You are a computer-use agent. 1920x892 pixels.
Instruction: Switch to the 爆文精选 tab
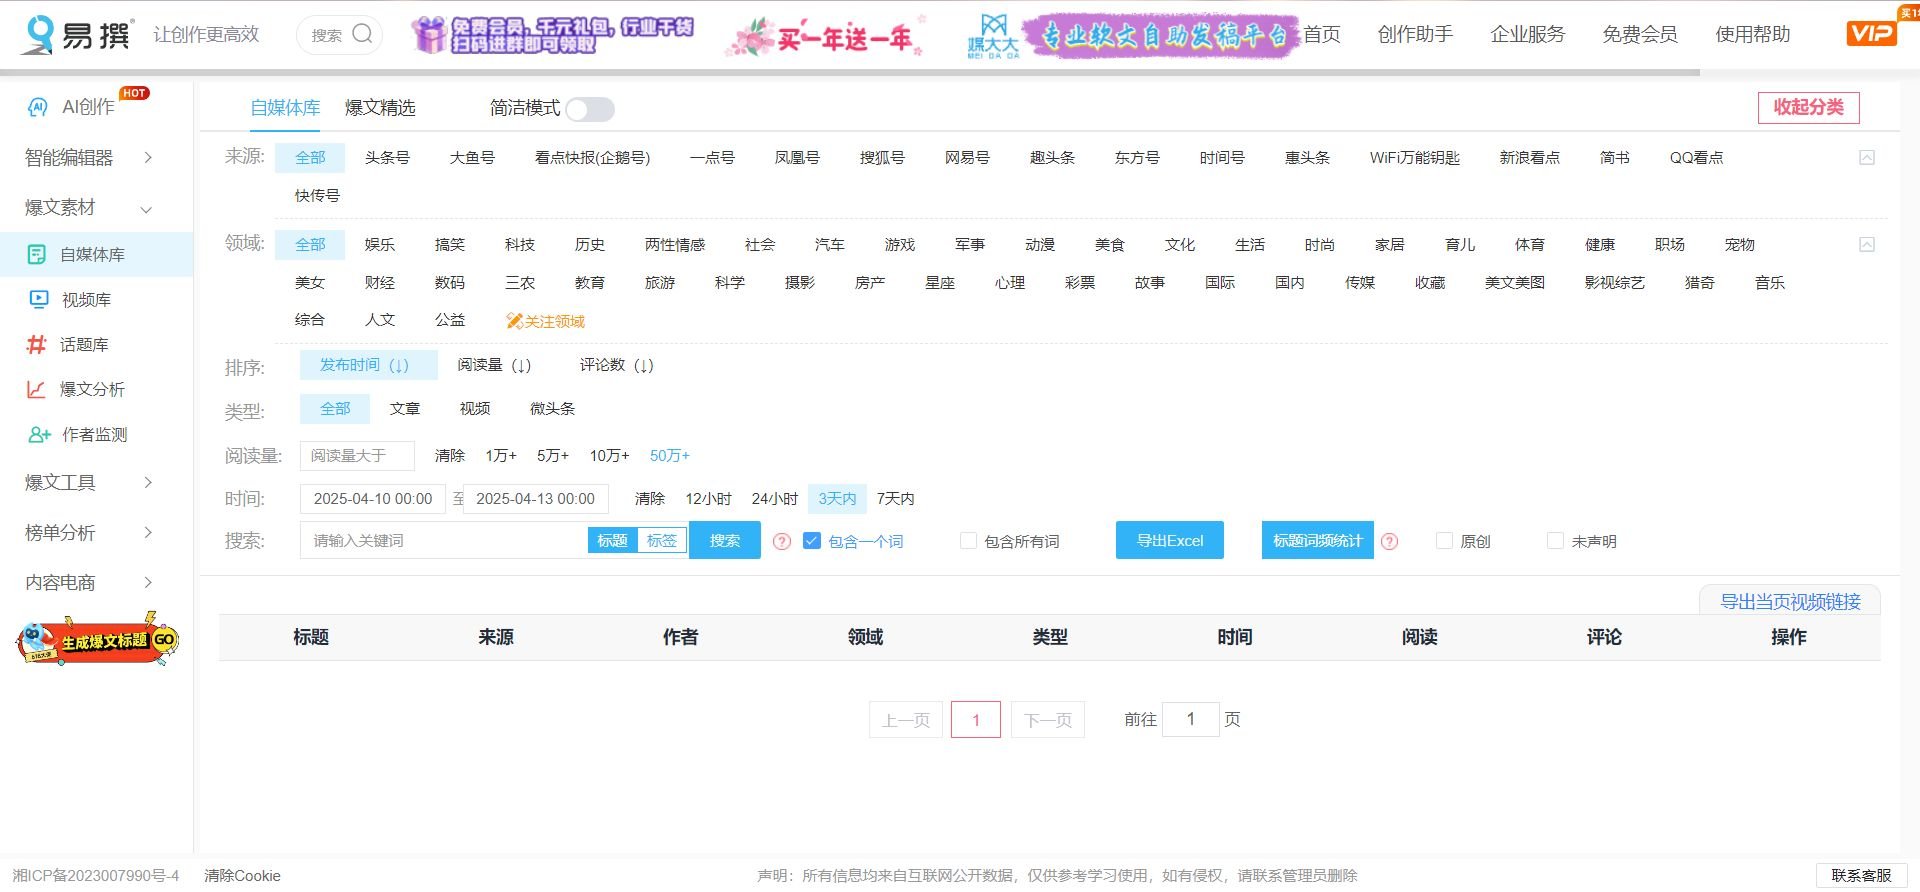coord(380,108)
